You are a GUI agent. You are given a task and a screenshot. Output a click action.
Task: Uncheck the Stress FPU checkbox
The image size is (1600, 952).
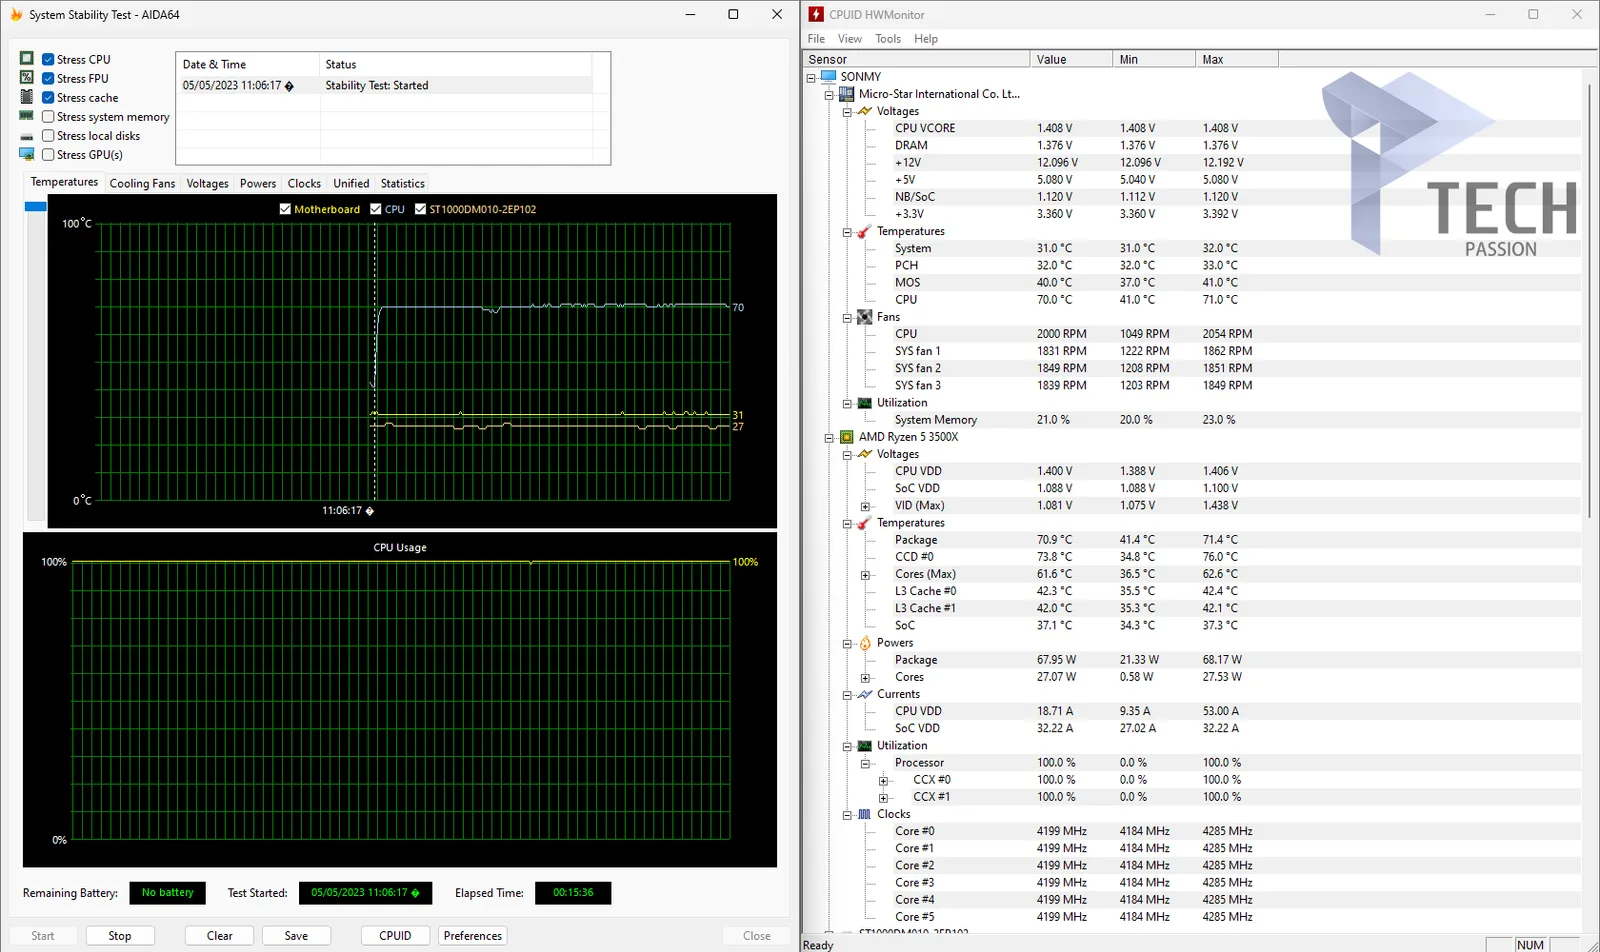tap(48, 78)
